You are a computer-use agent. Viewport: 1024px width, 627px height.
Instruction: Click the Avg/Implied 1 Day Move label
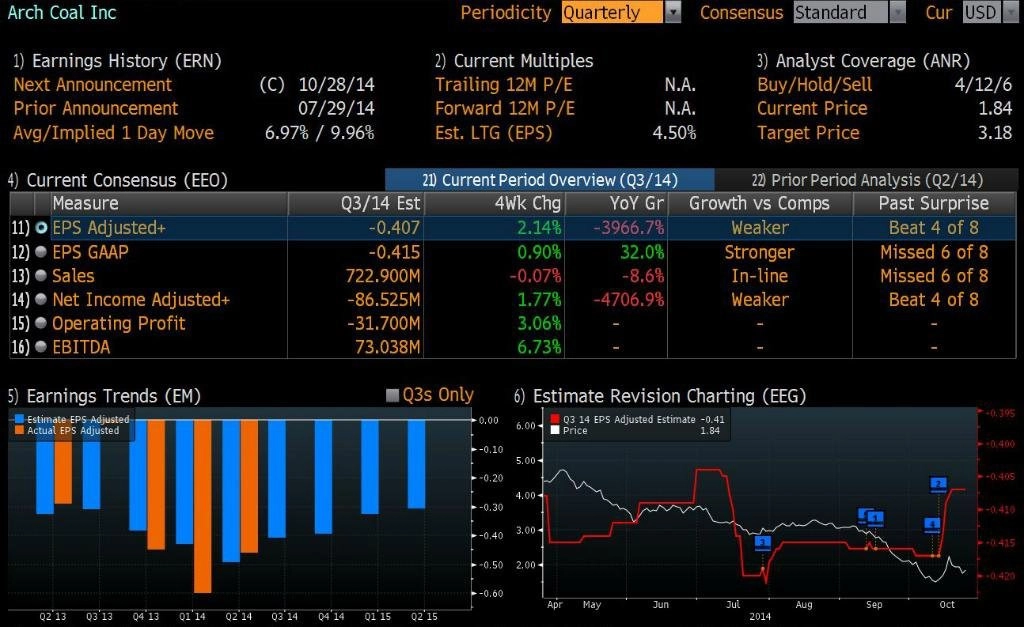pyautogui.click(x=114, y=133)
